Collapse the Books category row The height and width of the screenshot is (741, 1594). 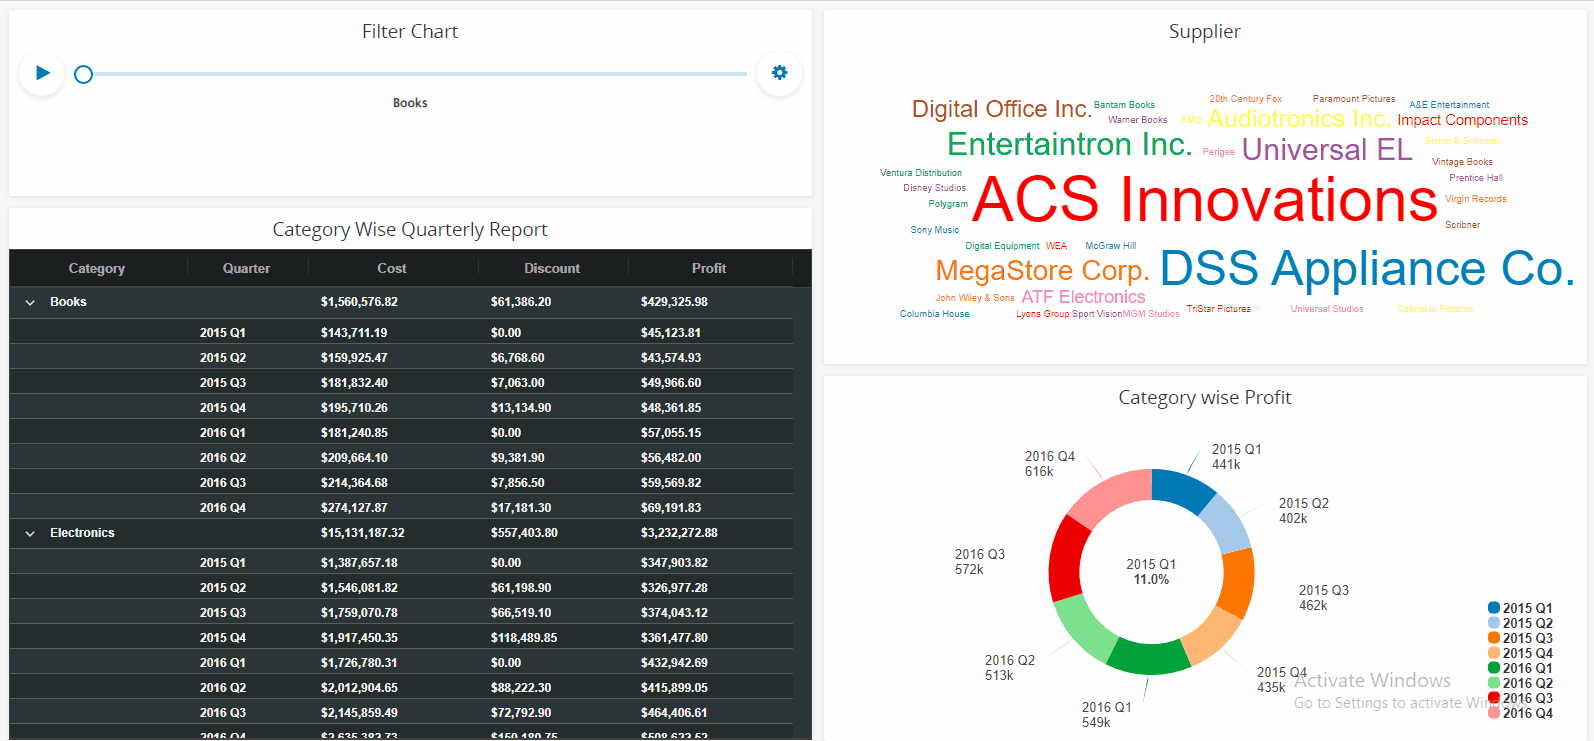[30, 302]
